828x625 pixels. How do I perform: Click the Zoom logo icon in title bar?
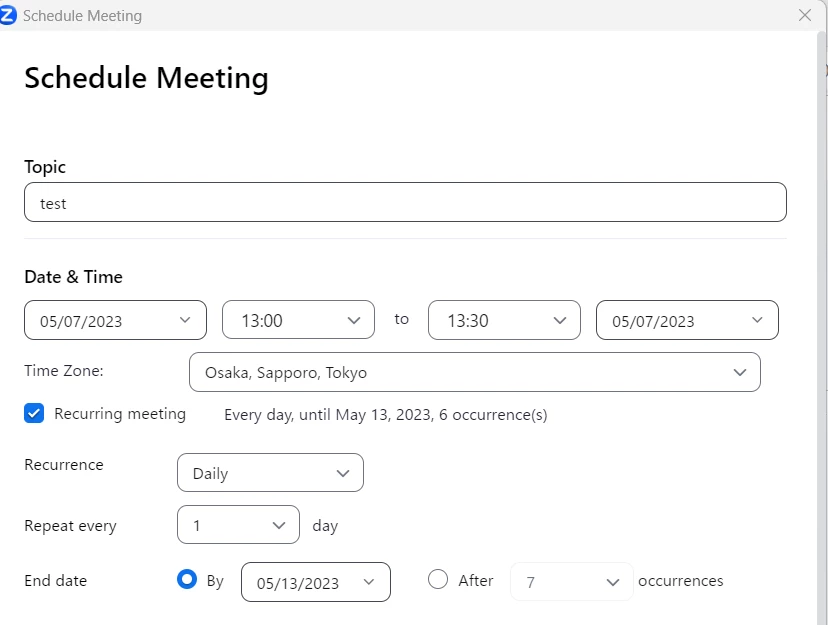tap(9, 15)
